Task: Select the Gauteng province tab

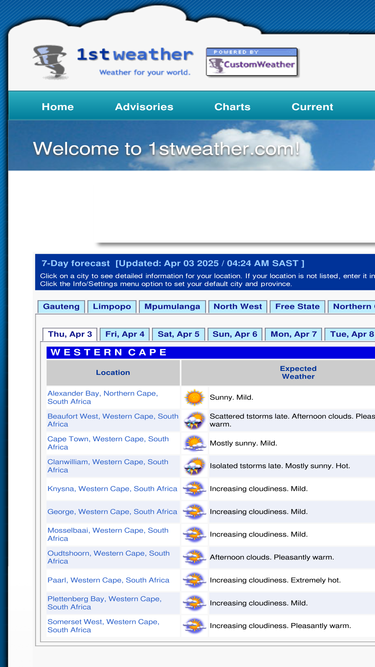Action: click(61, 307)
